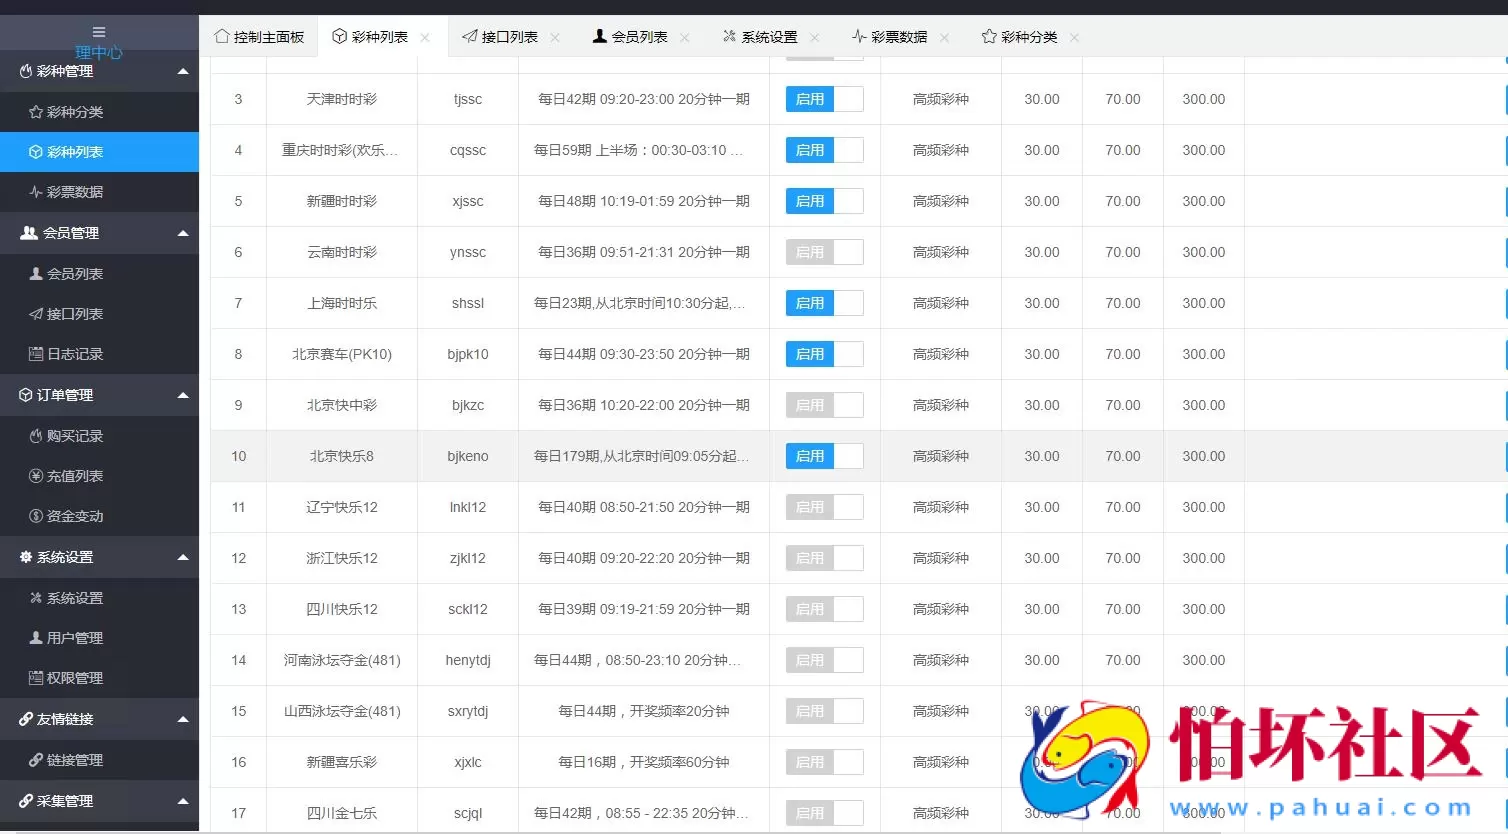Open the 彩种分类 tab

pos(1027,36)
